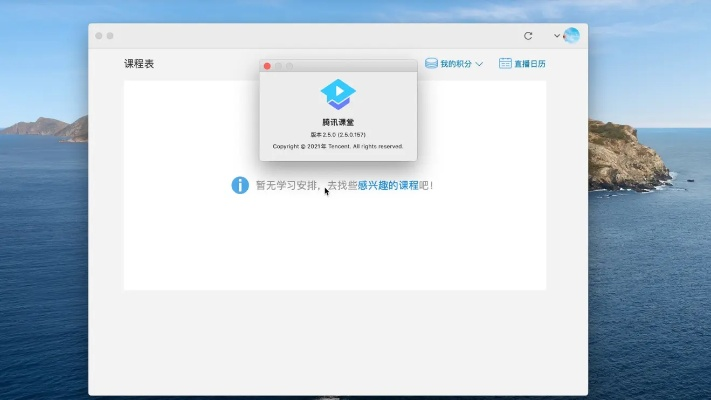Click the 暂无学习安排 message text
This screenshot has width=711, height=400.
point(288,185)
